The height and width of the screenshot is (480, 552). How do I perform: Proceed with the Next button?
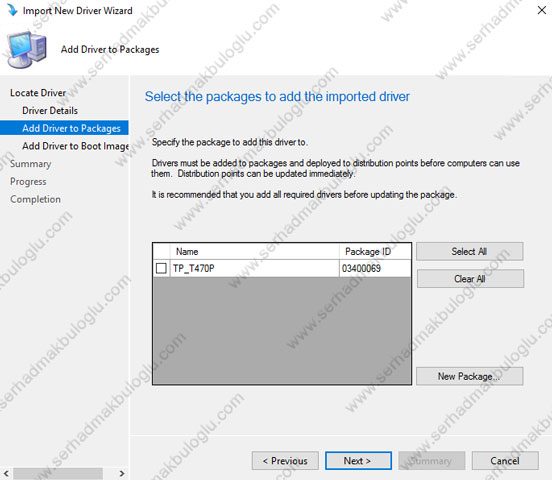(x=358, y=461)
